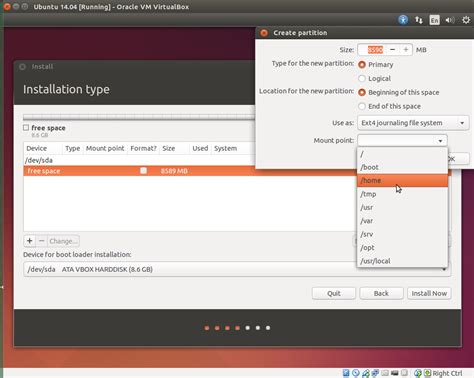Close the Create partition dialog
474x378 pixels.
point(264,33)
